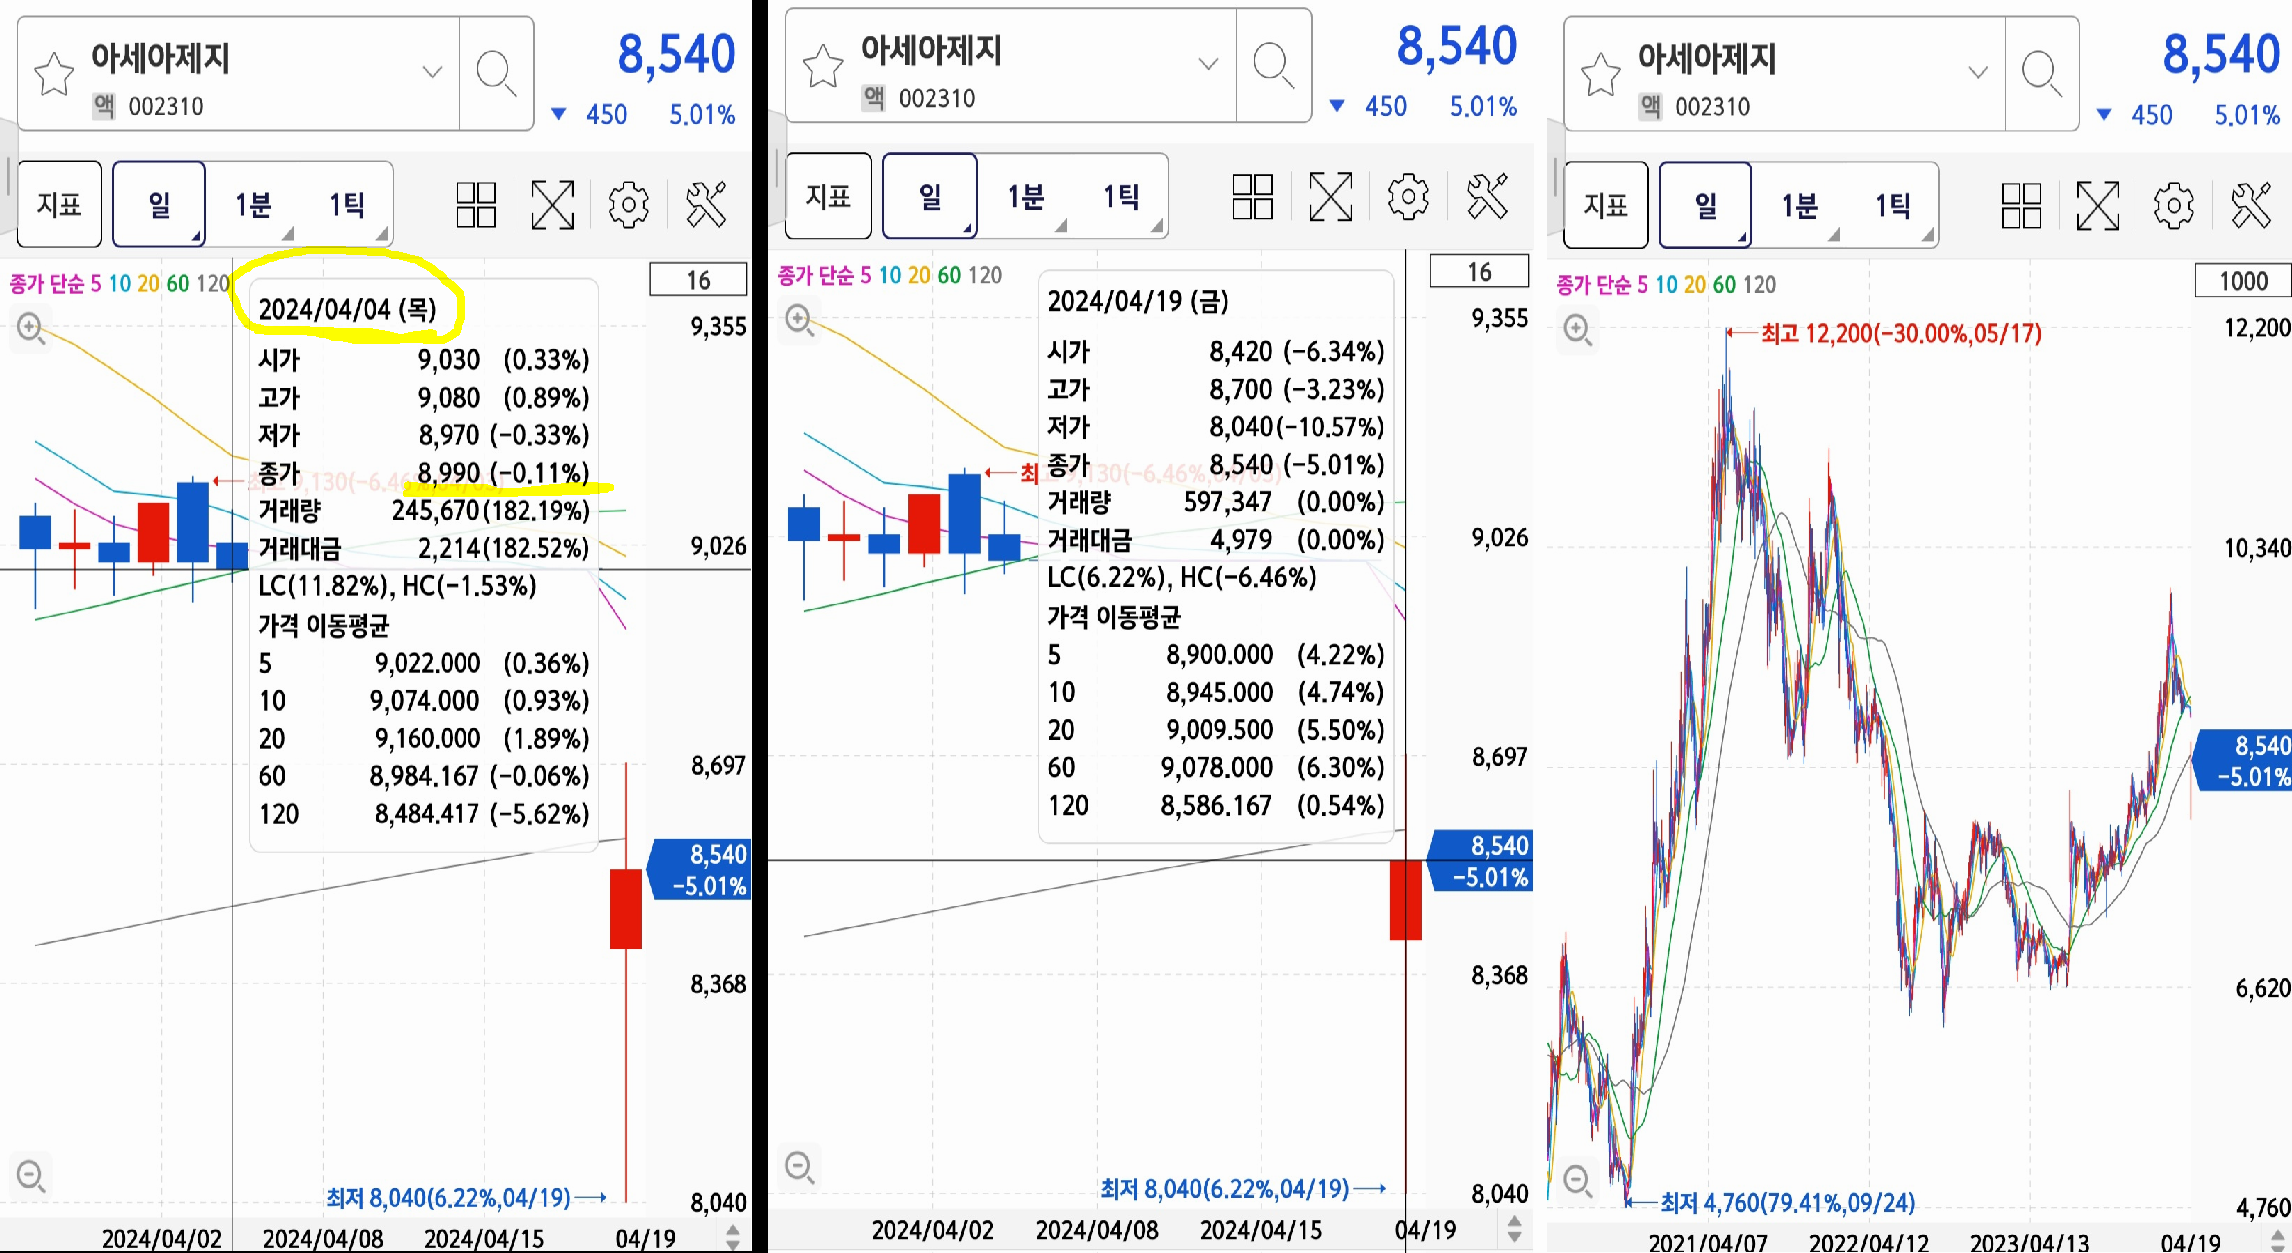
Task: Expand the 1틱 interval dropdown
Action: tap(381, 232)
